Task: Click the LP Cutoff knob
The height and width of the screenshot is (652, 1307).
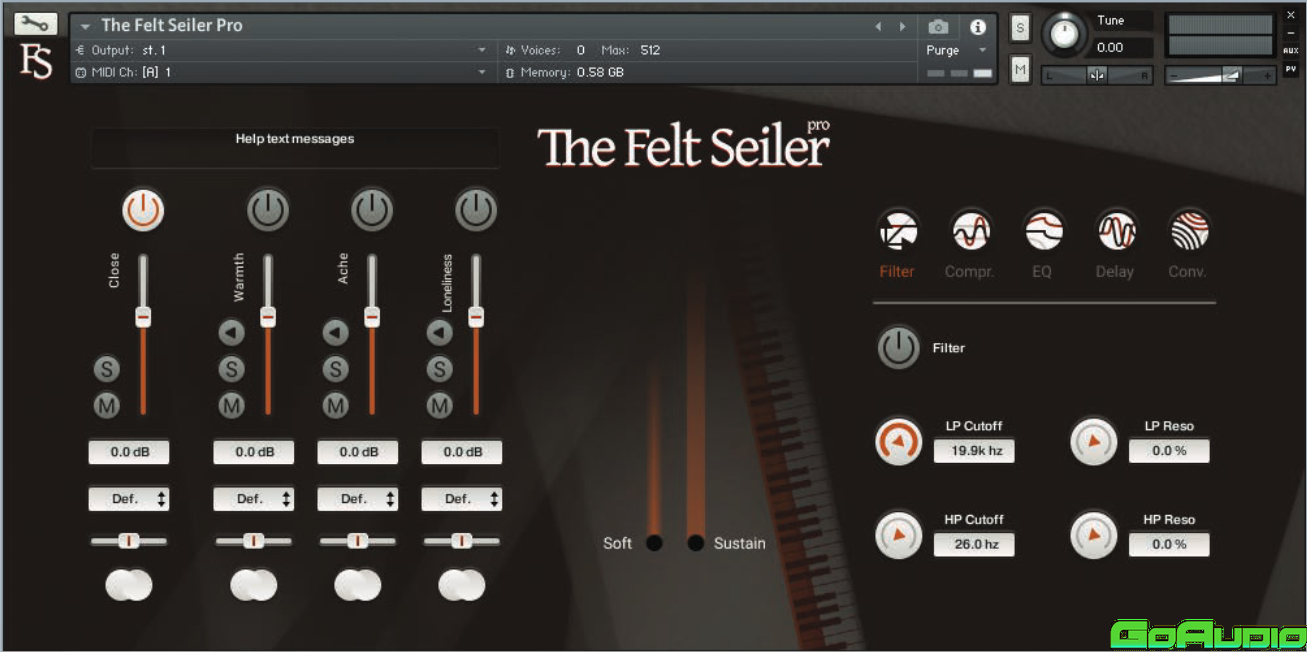Action: pos(899,441)
